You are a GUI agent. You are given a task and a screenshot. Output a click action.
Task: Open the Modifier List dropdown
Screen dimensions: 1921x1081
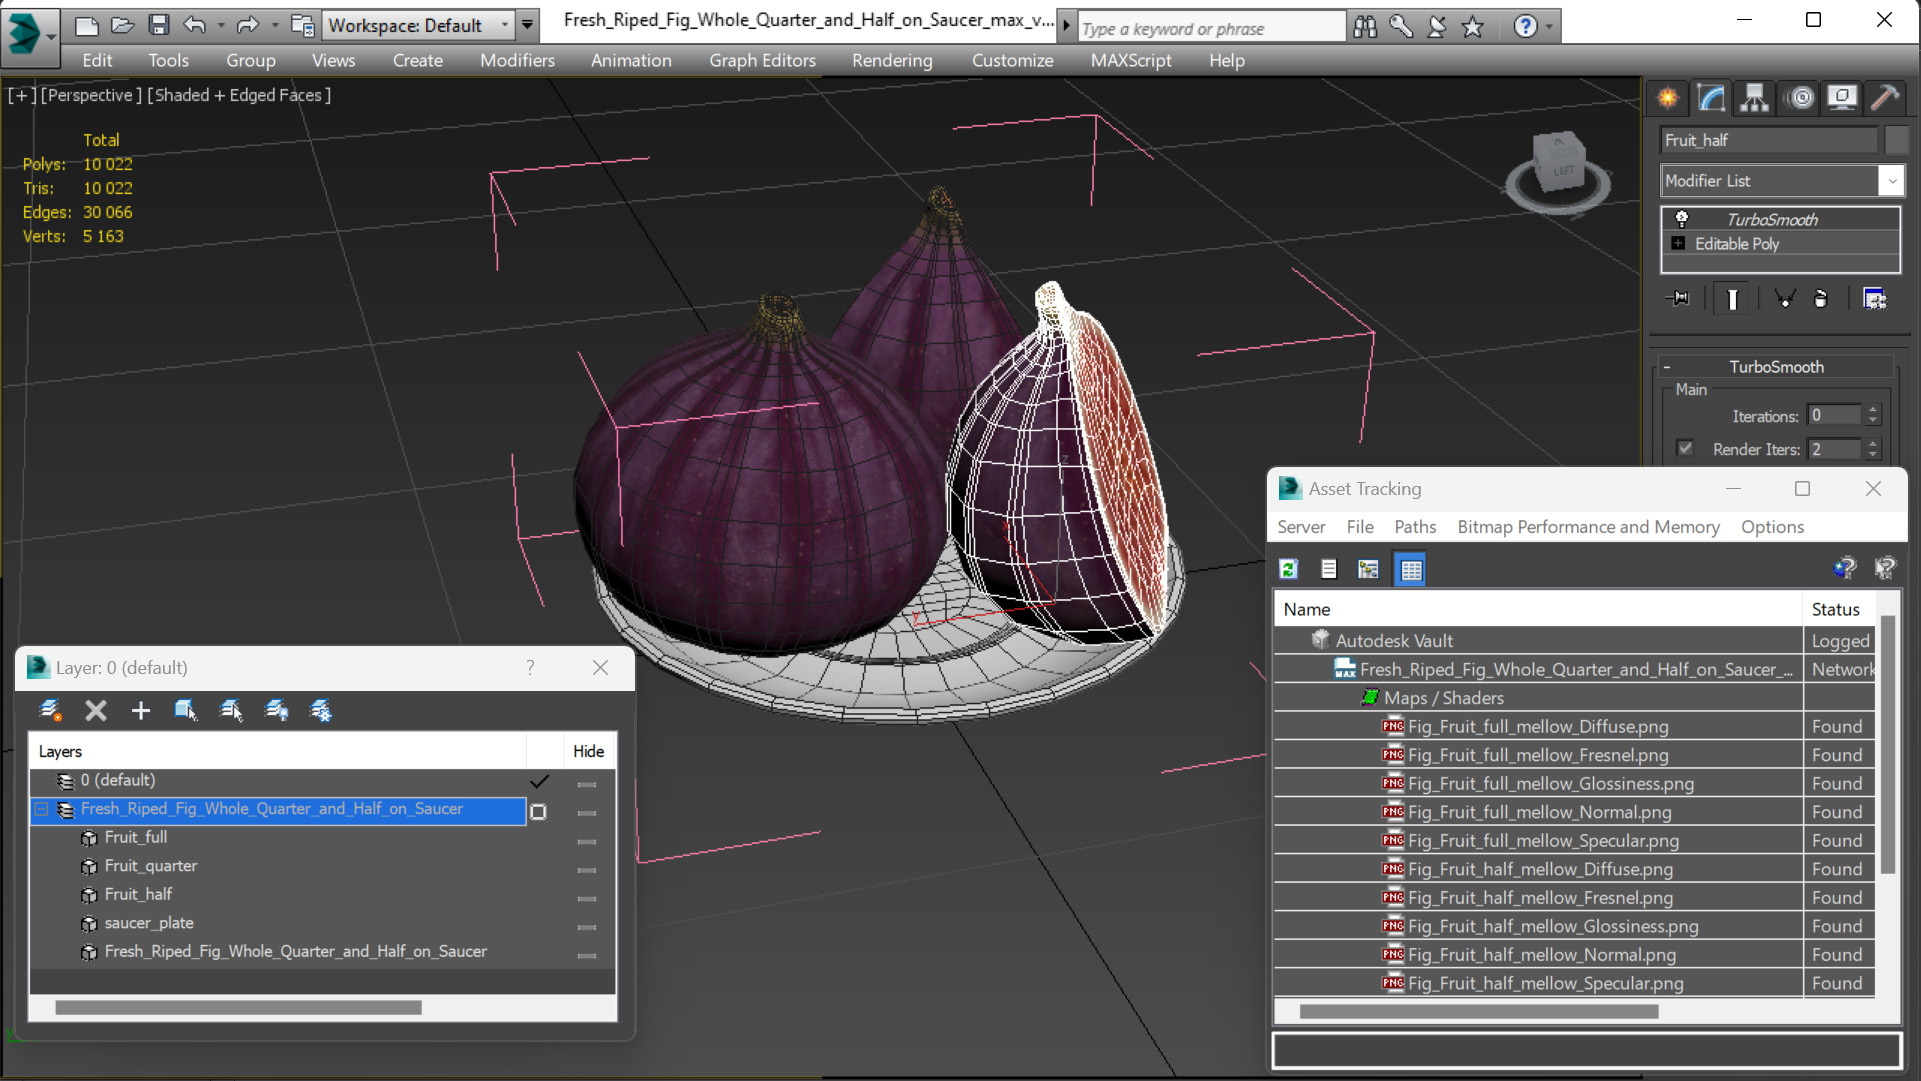[1891, 181]
